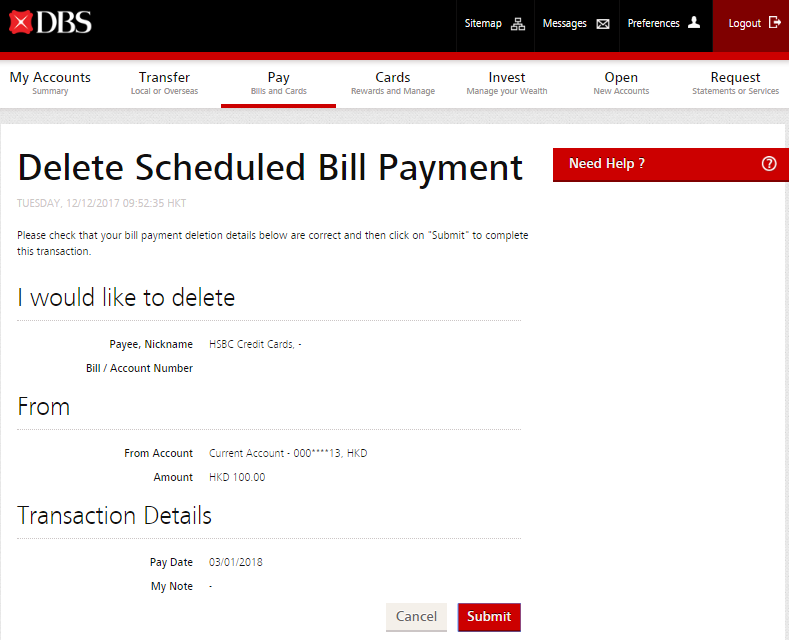Switch to Open new accounts tab
The height and width of the screenshot is (640, 789).
click(x=621, y=83)
